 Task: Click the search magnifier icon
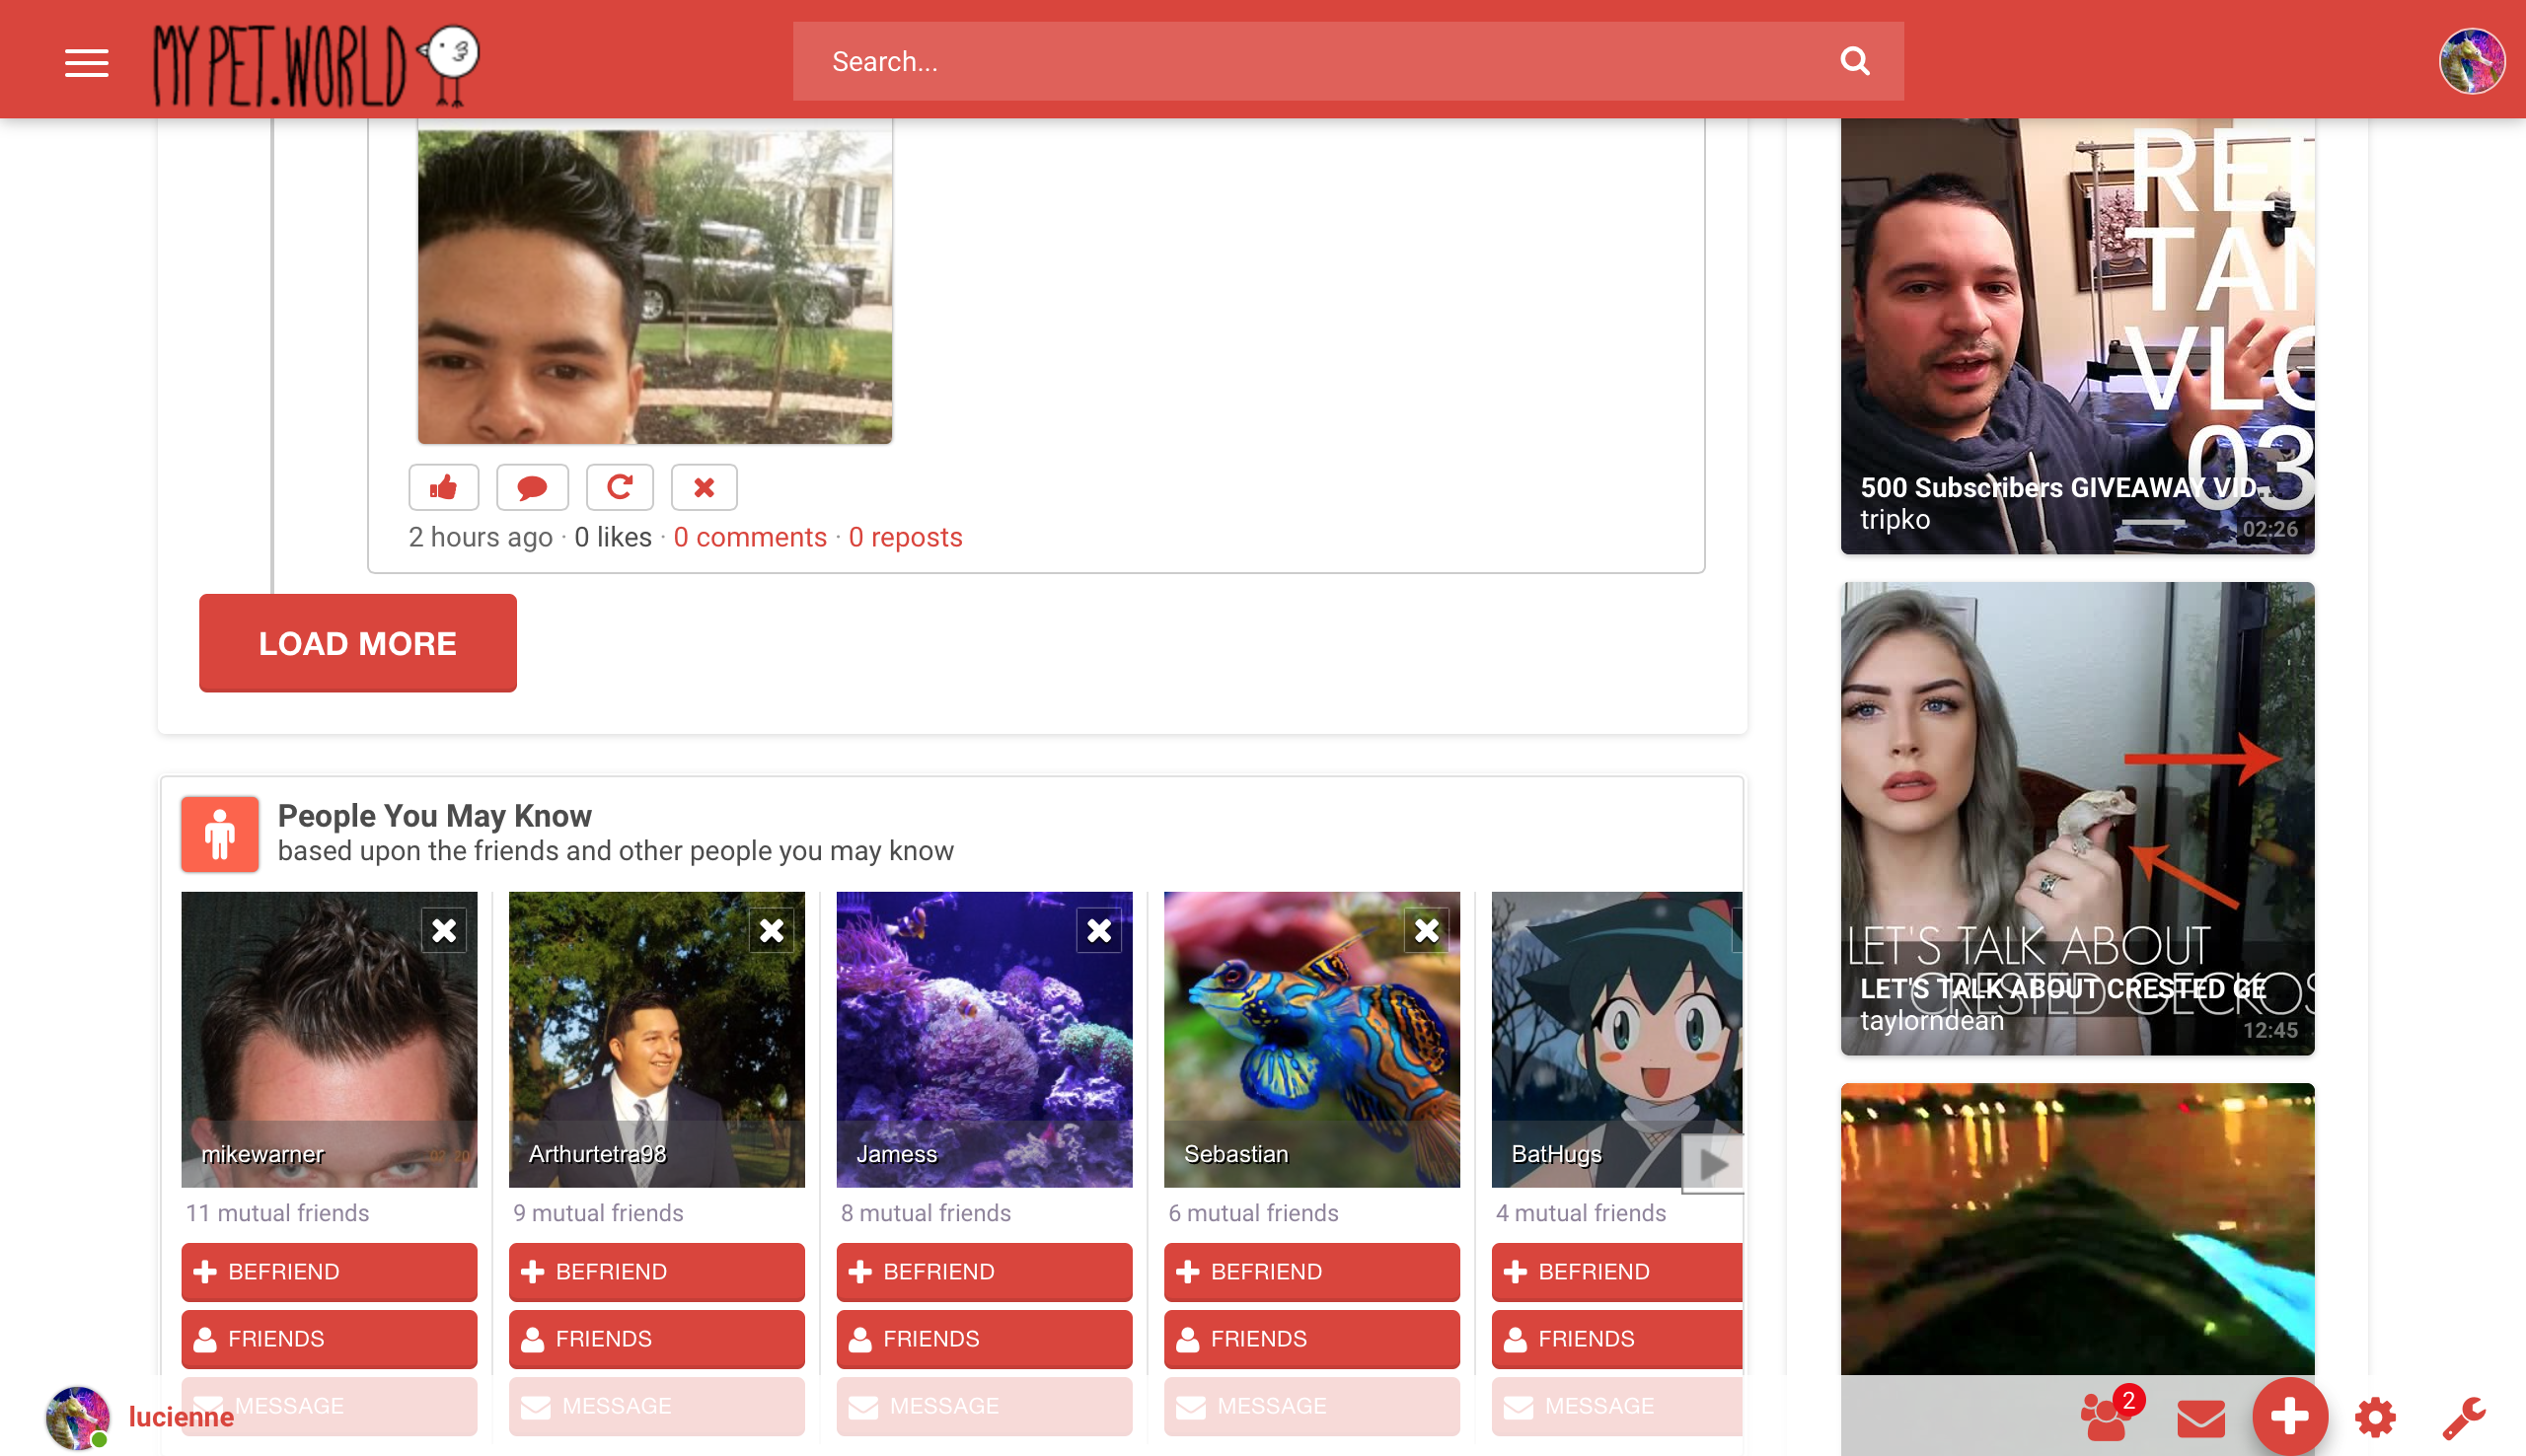[1854, 61]
